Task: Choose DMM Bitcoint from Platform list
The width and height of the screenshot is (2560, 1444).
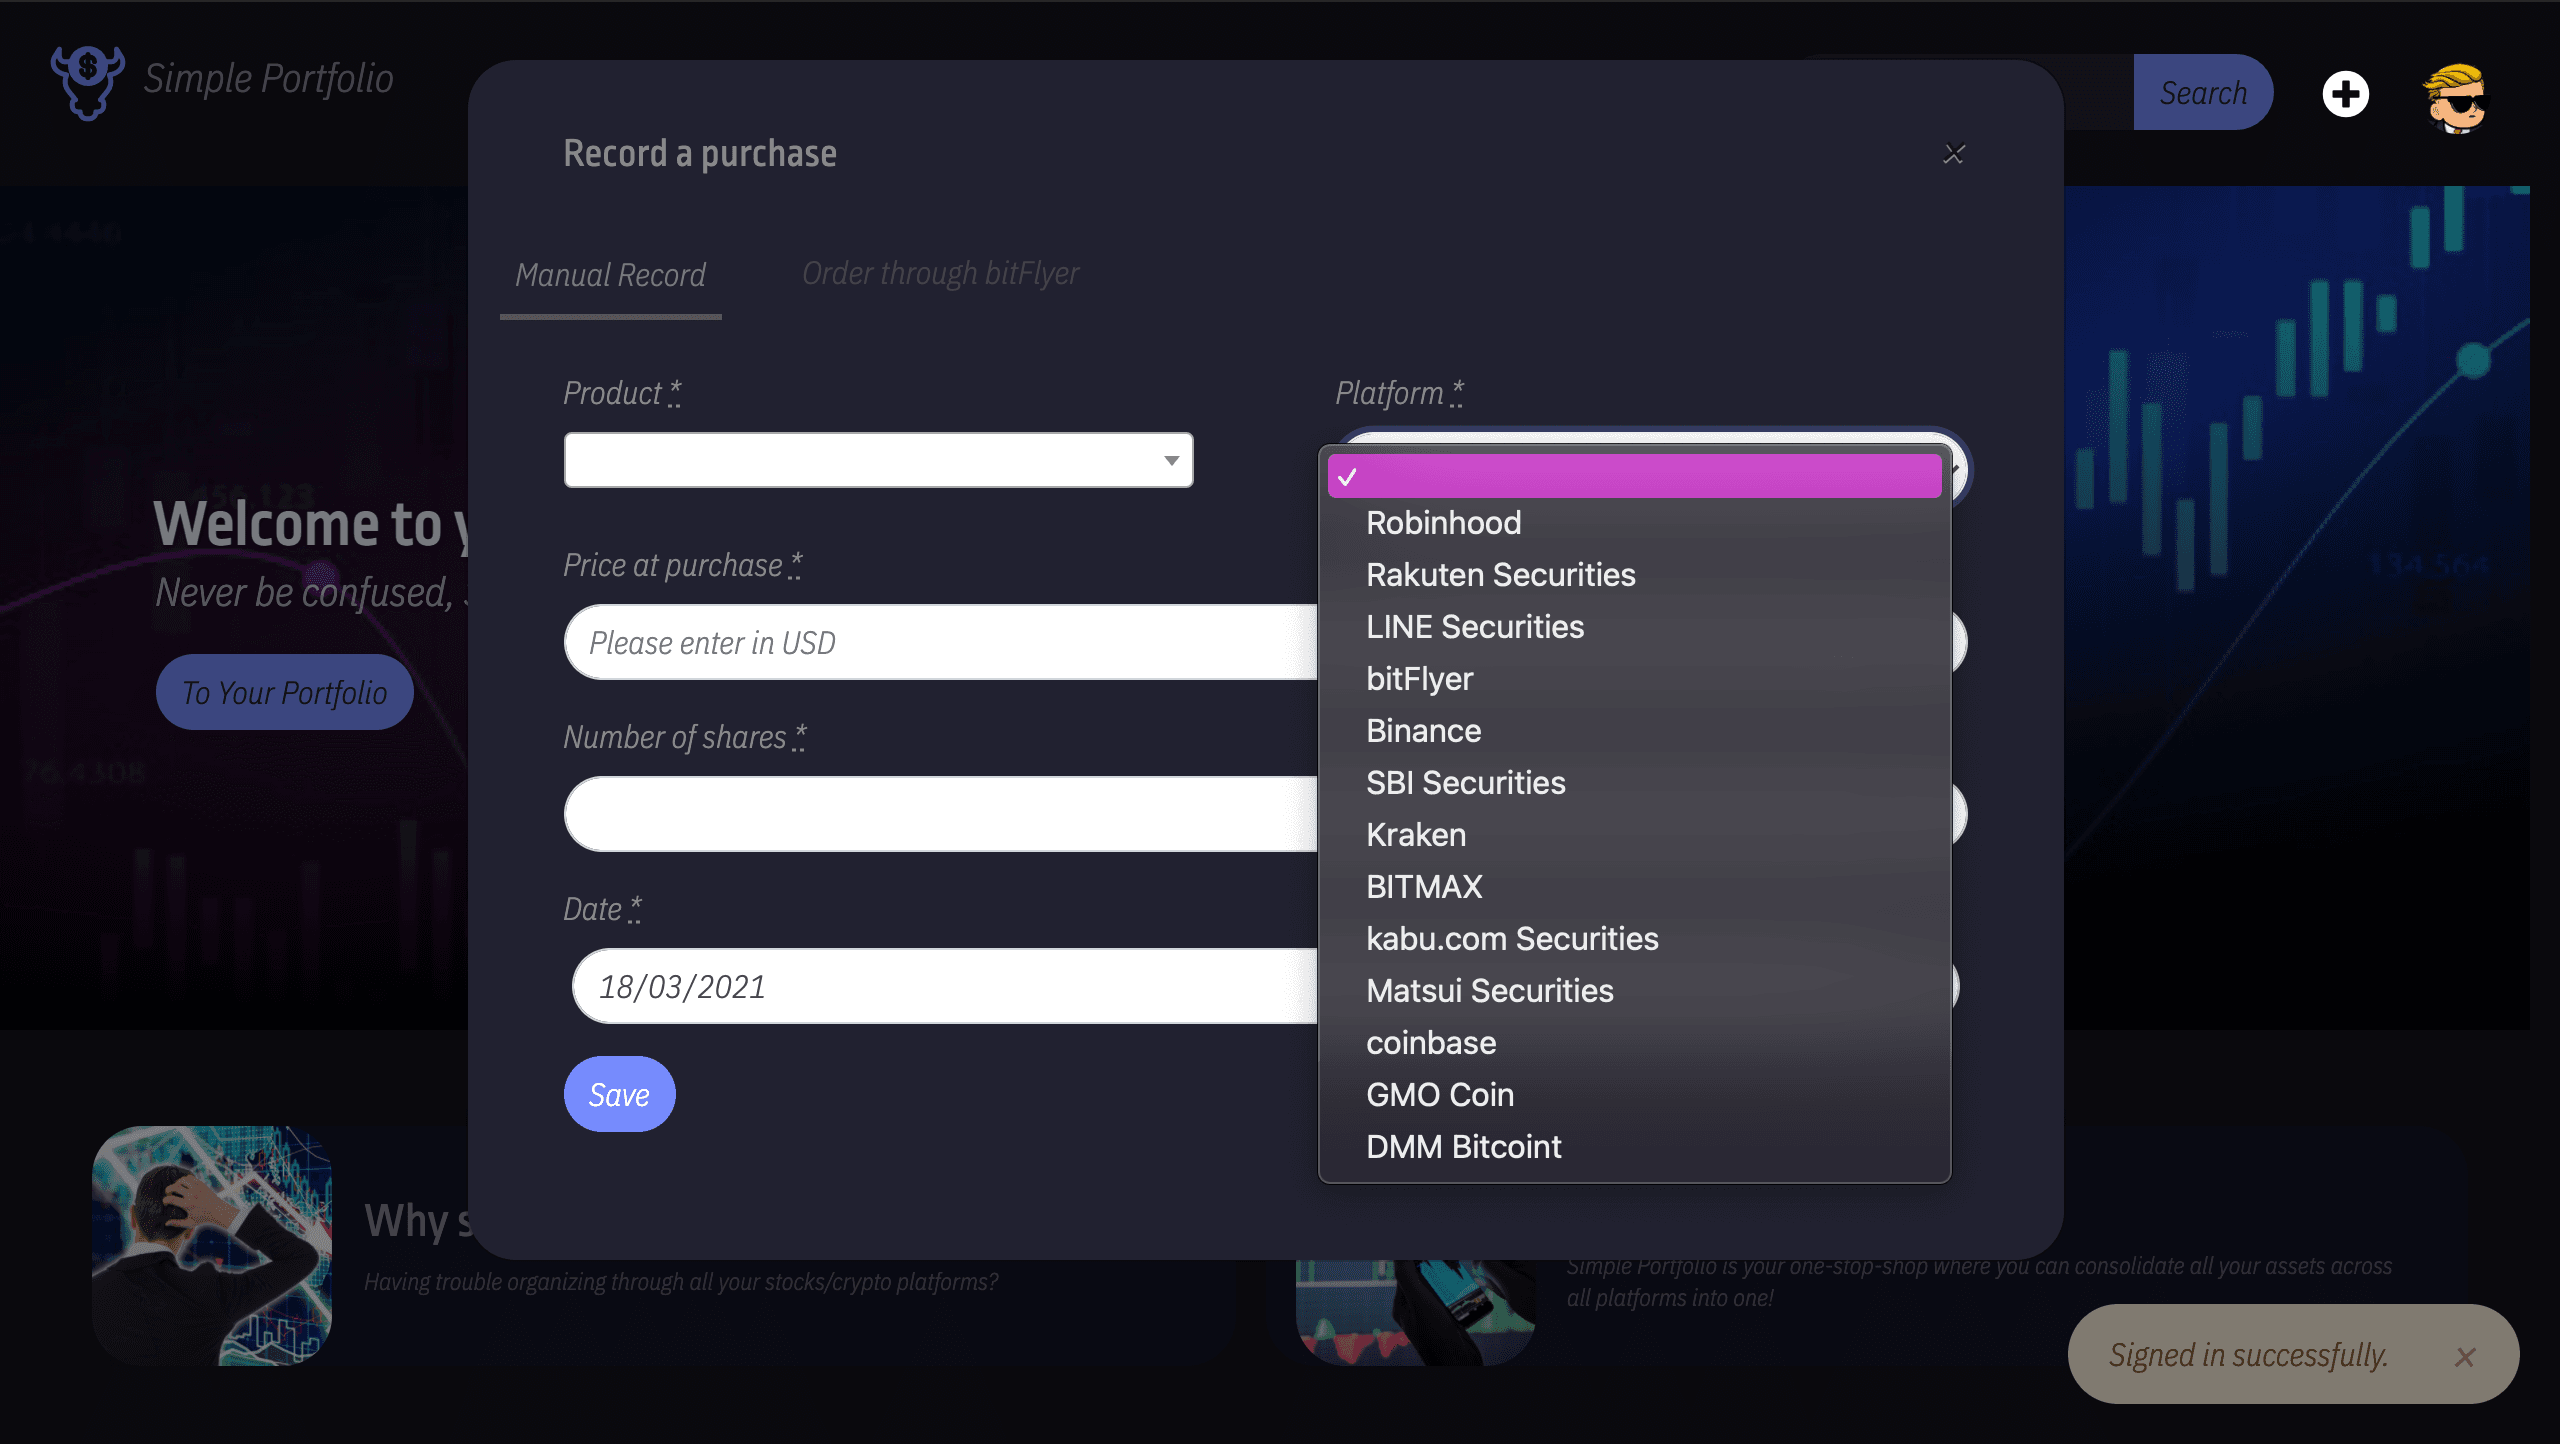Action: click(1634, 1147)
